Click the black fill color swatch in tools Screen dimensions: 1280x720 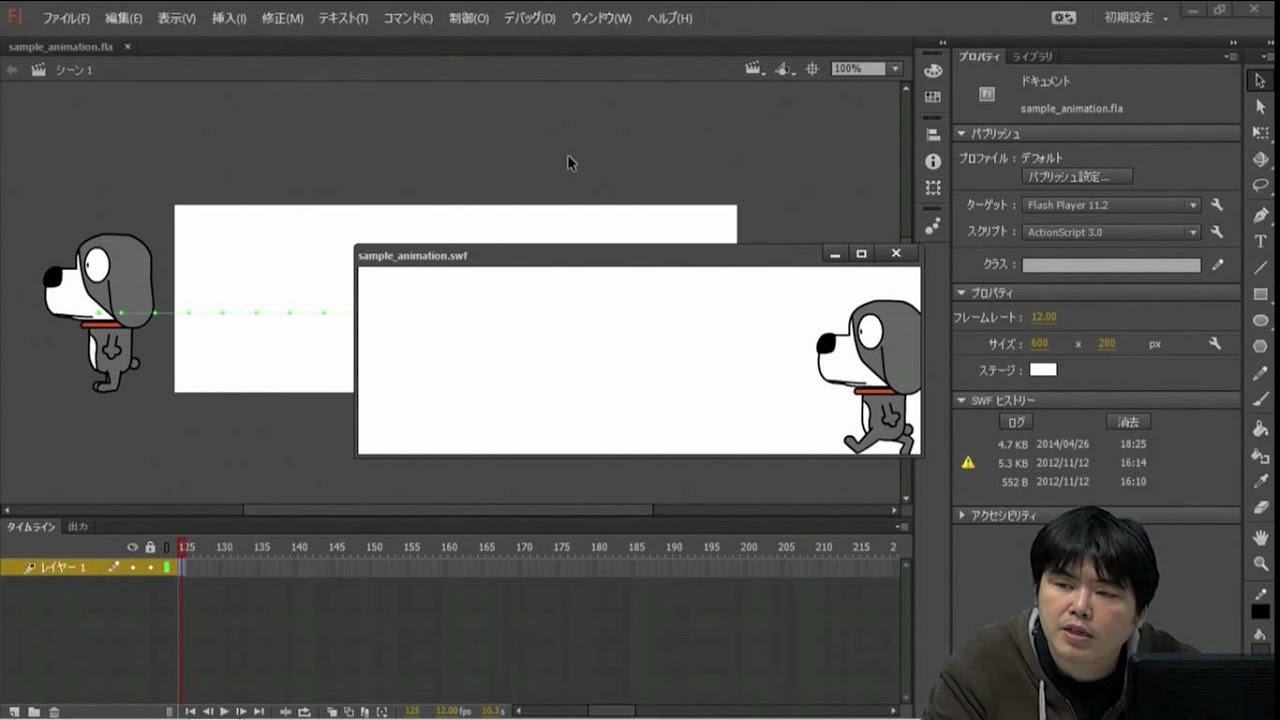1261,611
